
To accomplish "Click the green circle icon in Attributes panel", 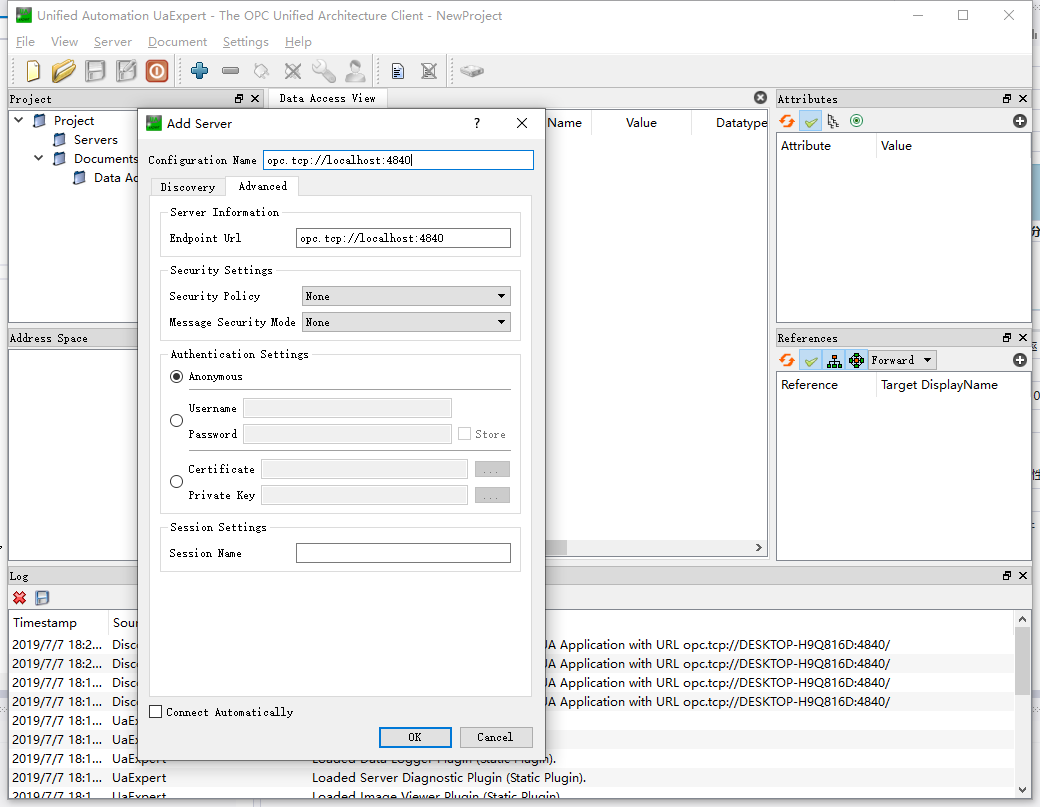I will tap(856, 121).
